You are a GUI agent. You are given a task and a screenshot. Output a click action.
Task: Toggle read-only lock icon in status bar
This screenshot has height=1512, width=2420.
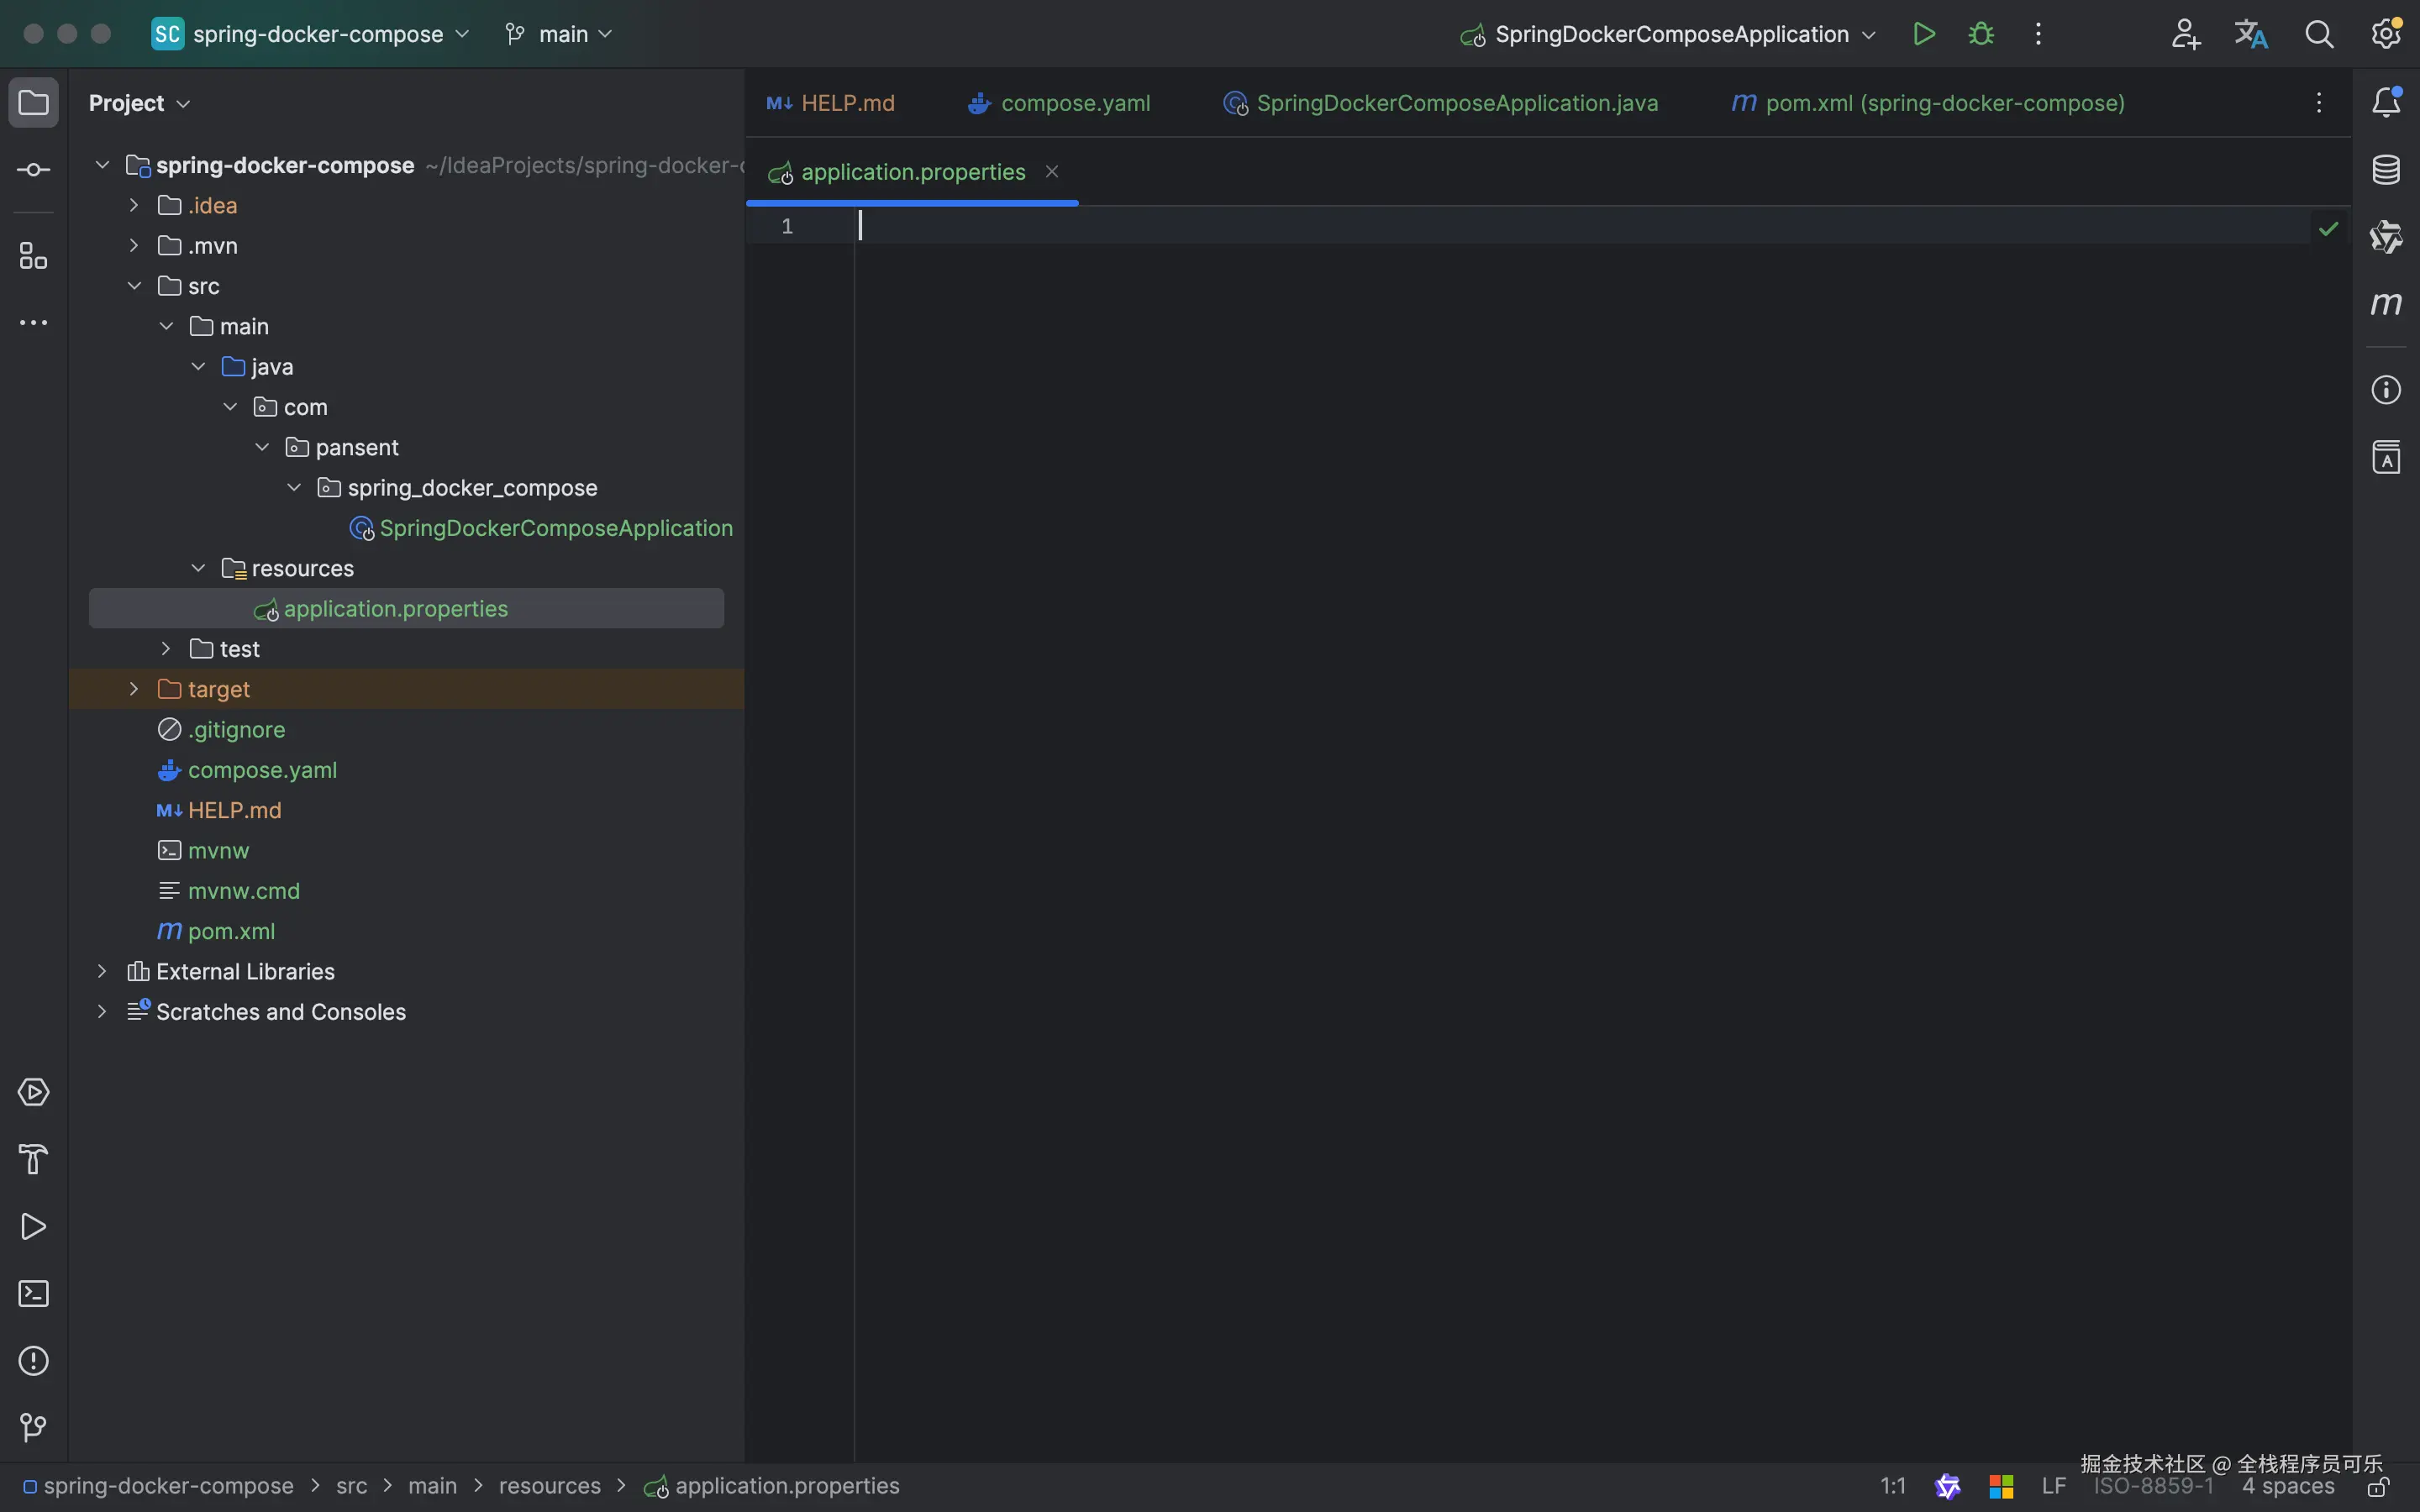click(x=2378, y=1488)
